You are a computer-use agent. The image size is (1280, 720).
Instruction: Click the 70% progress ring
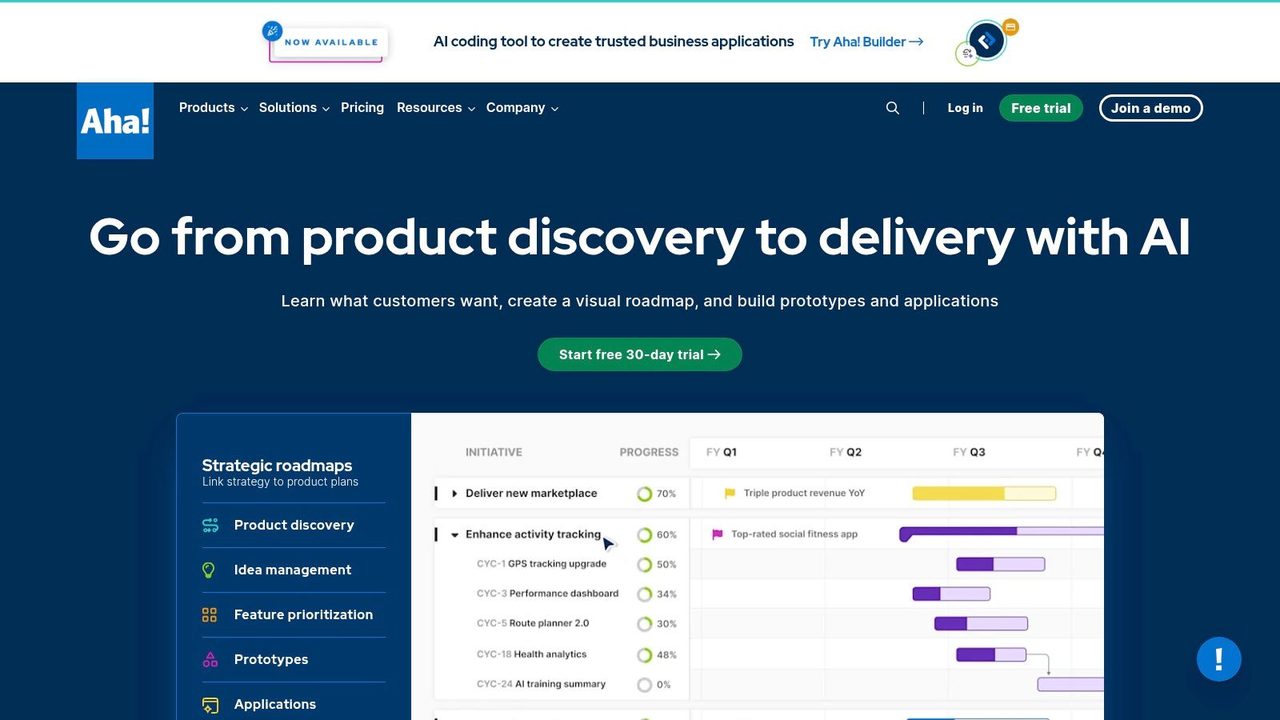pos(645,494)
